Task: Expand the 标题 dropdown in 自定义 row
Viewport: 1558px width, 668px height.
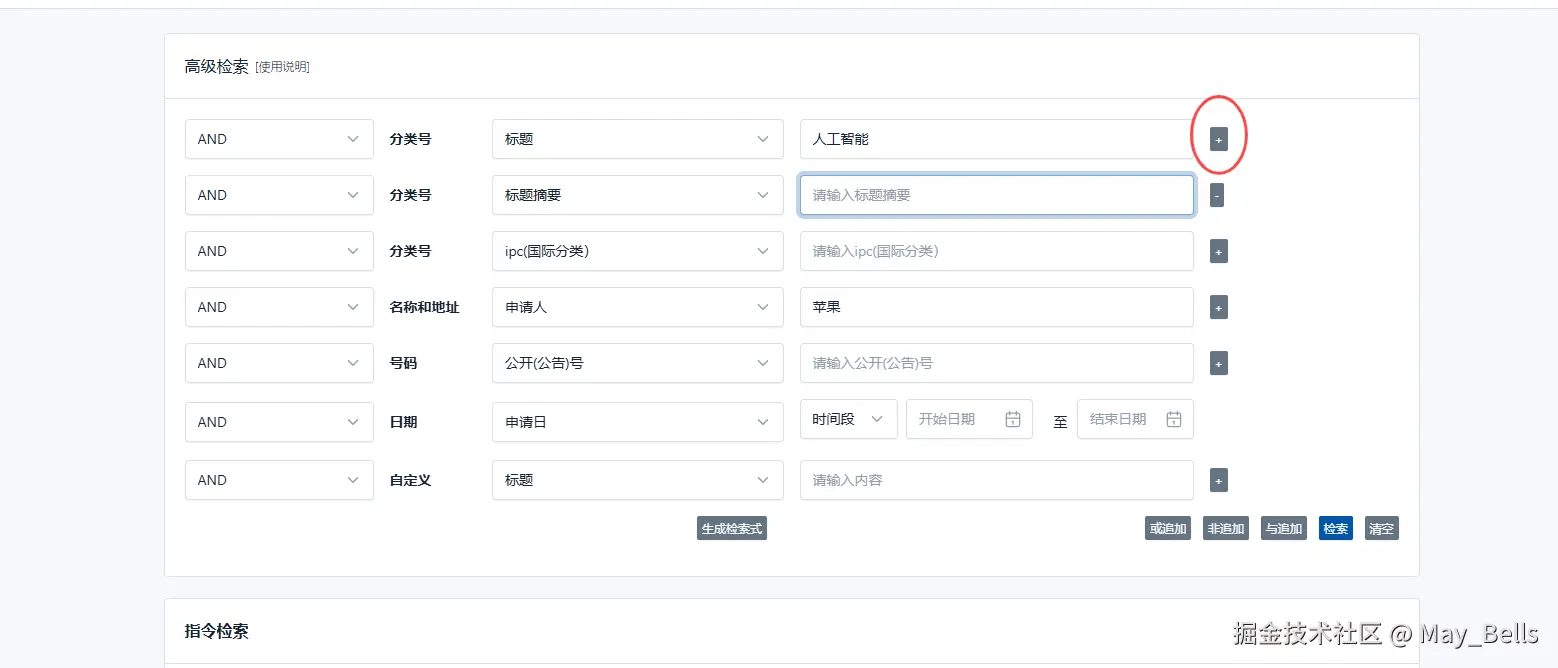Action: tap(638, 480)
